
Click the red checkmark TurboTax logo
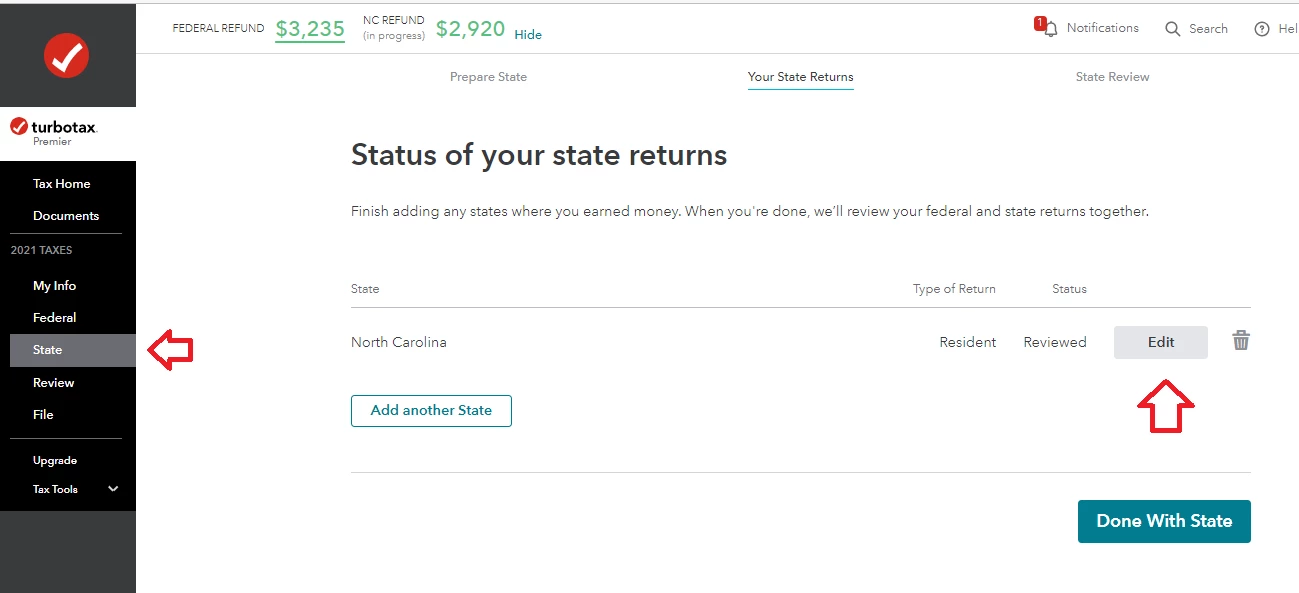click(x=67, y=55)
